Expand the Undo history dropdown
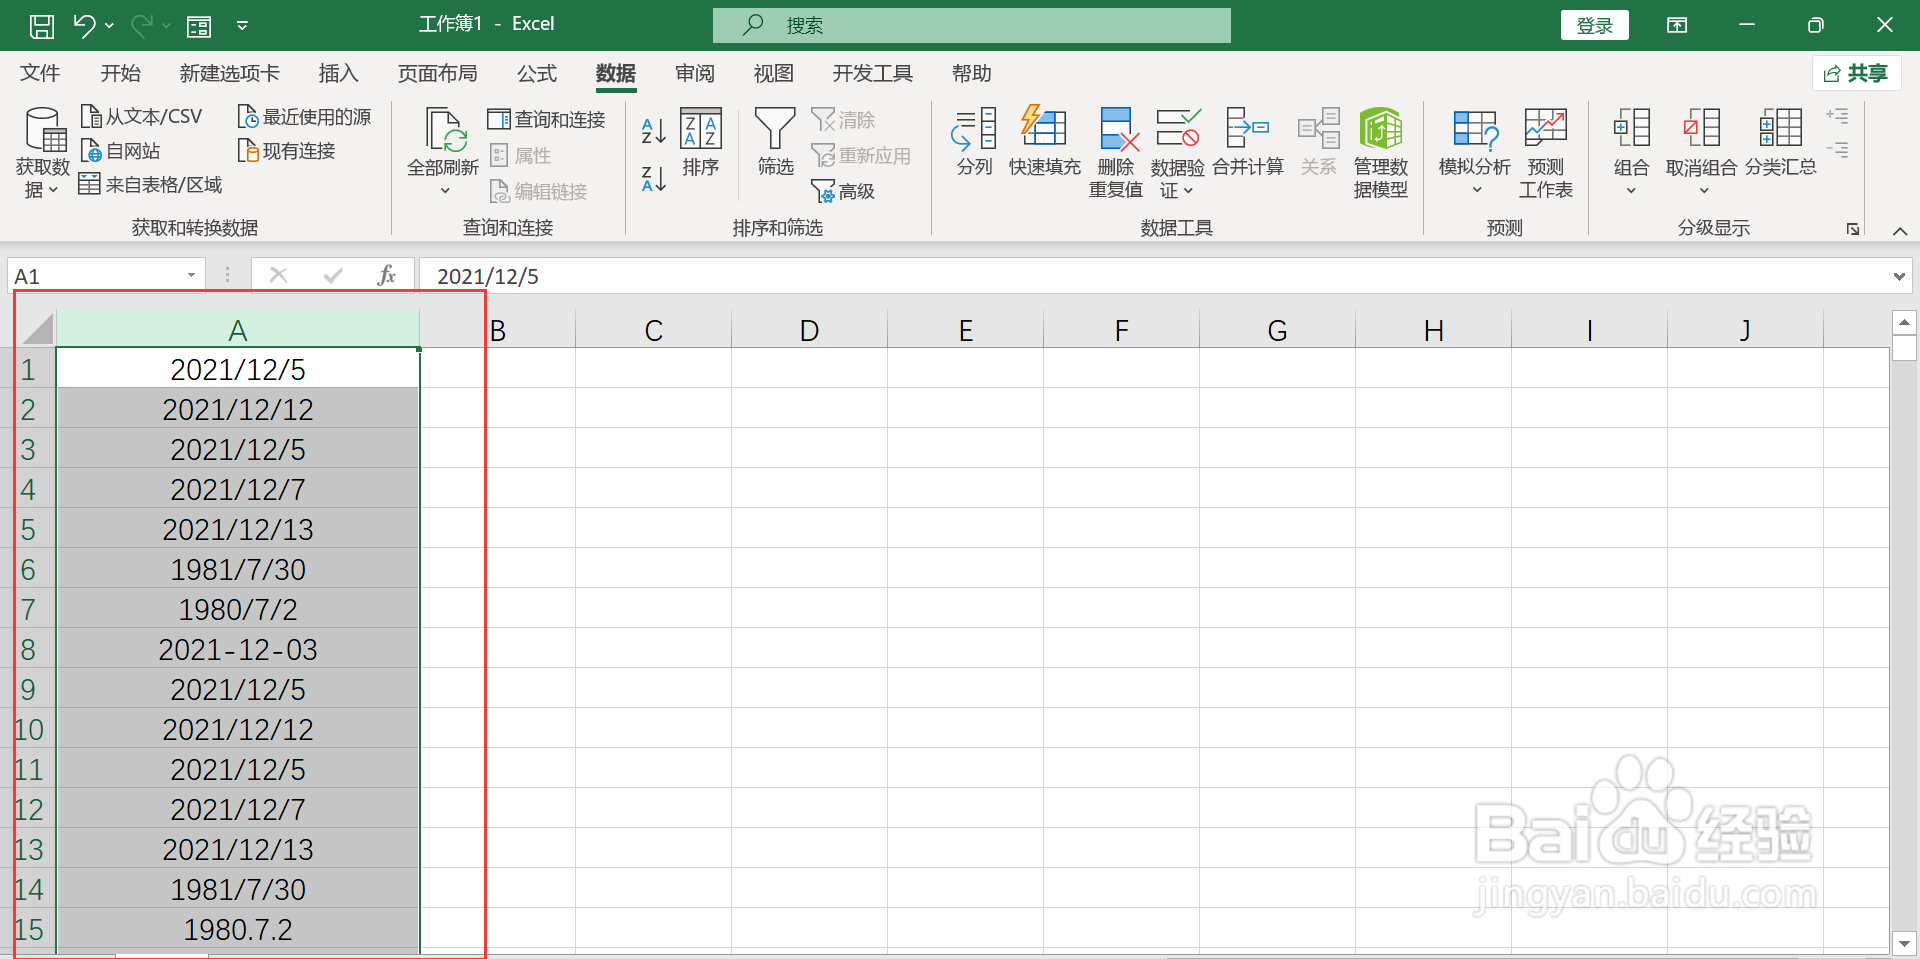 [109, 26]
